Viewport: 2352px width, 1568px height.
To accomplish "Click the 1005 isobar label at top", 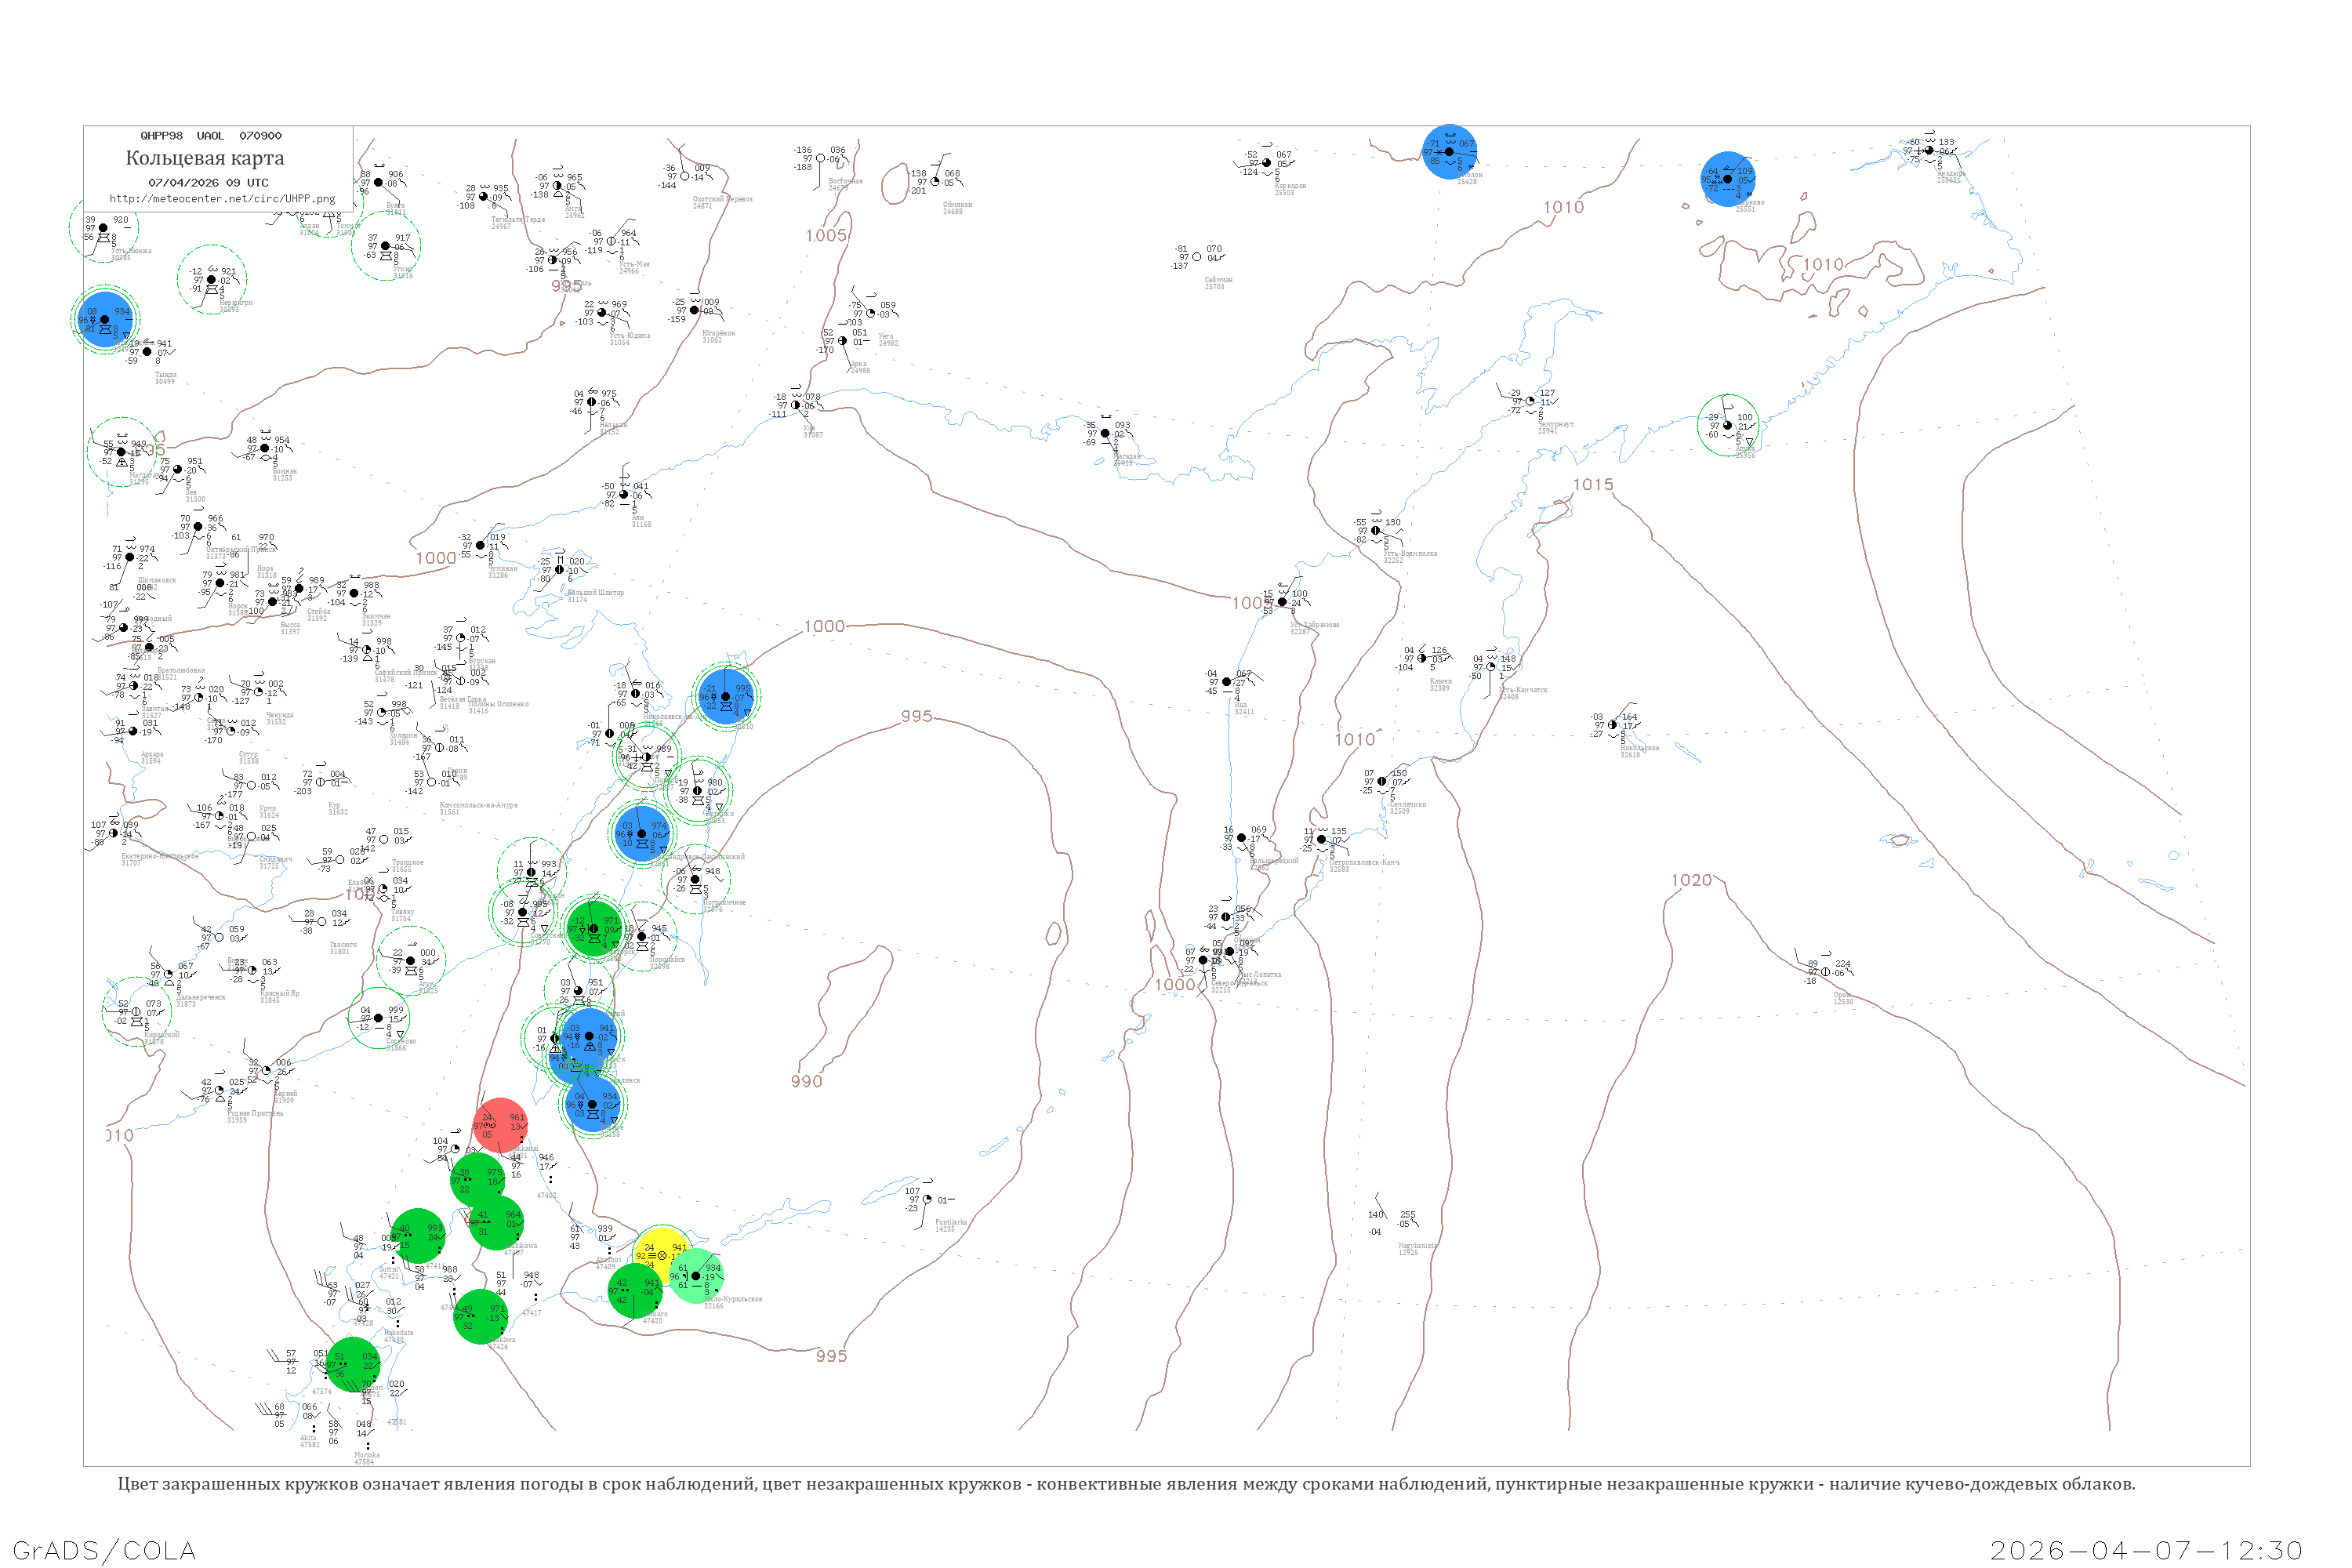I will point(826,235).
